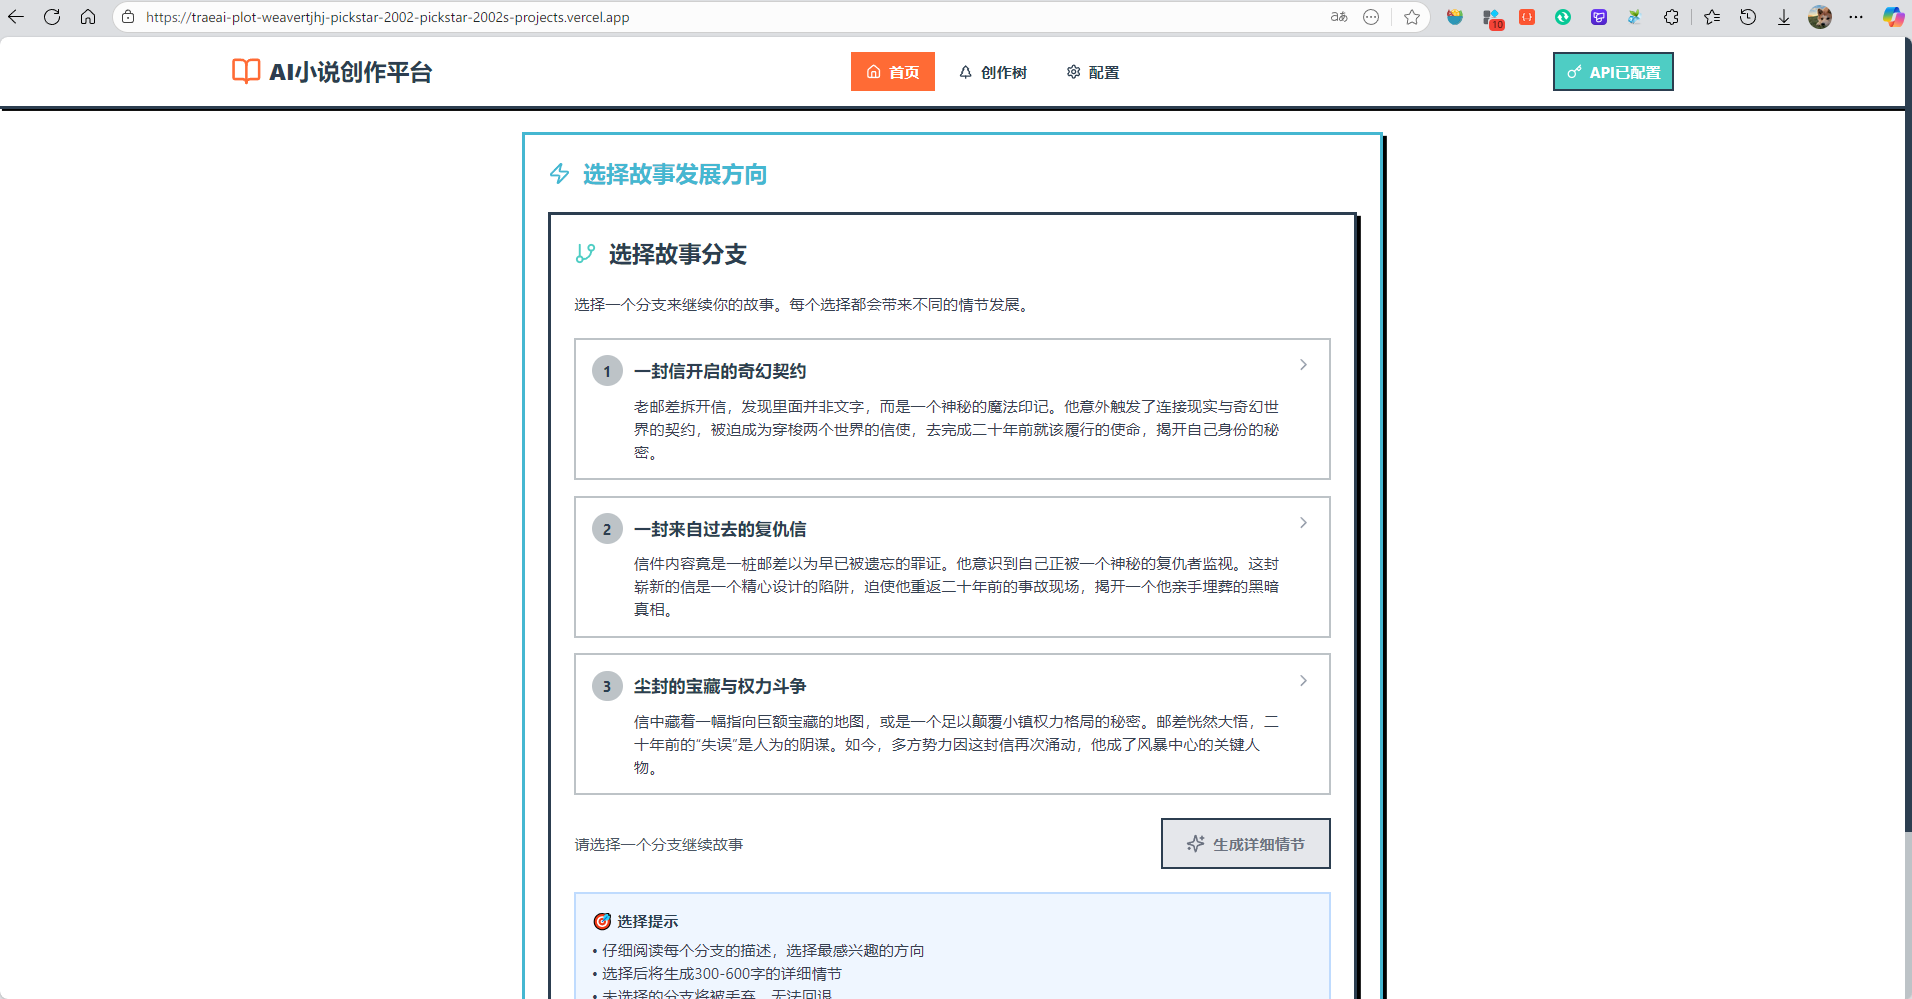The height and width of the screenshot is (999, 1912).
Task: Click the book logo icon beside AI小说创作平台
Action: (x=246, y=71)
